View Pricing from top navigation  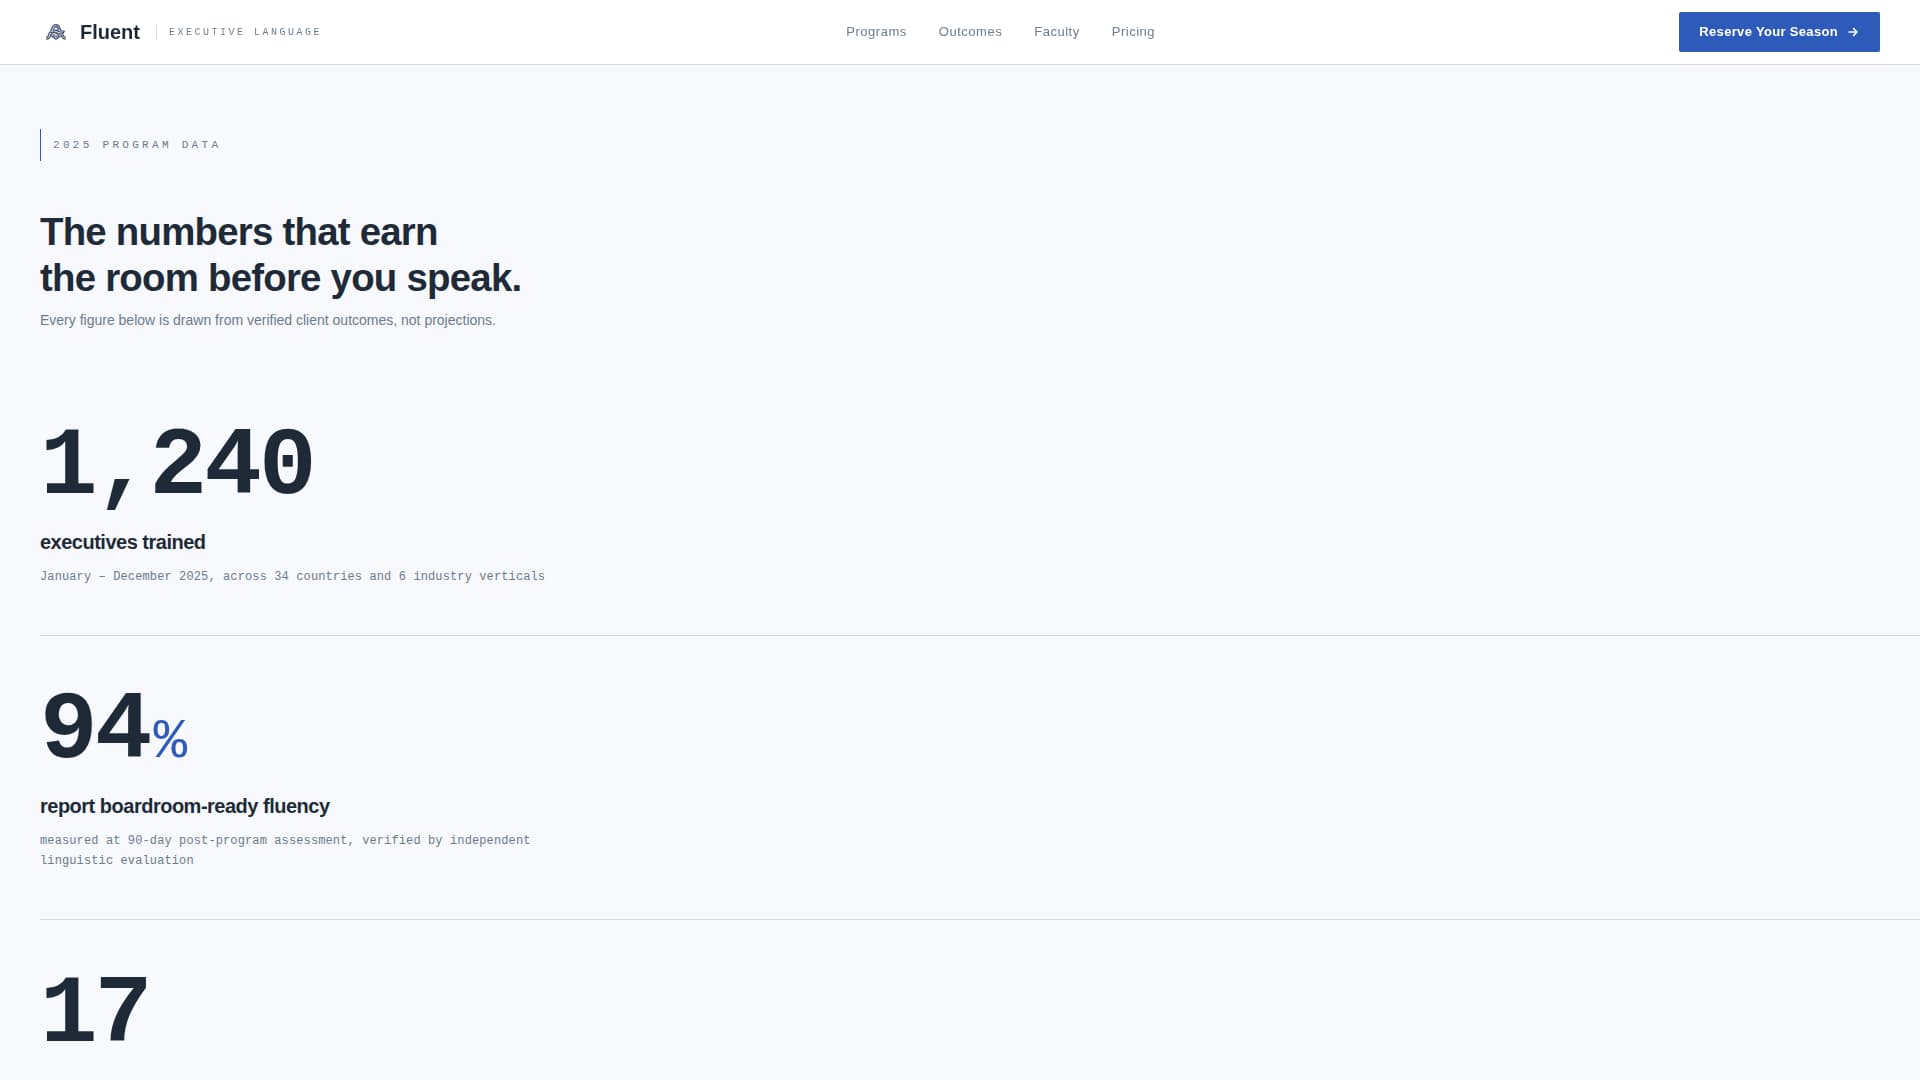click(x=1133, y=32)
